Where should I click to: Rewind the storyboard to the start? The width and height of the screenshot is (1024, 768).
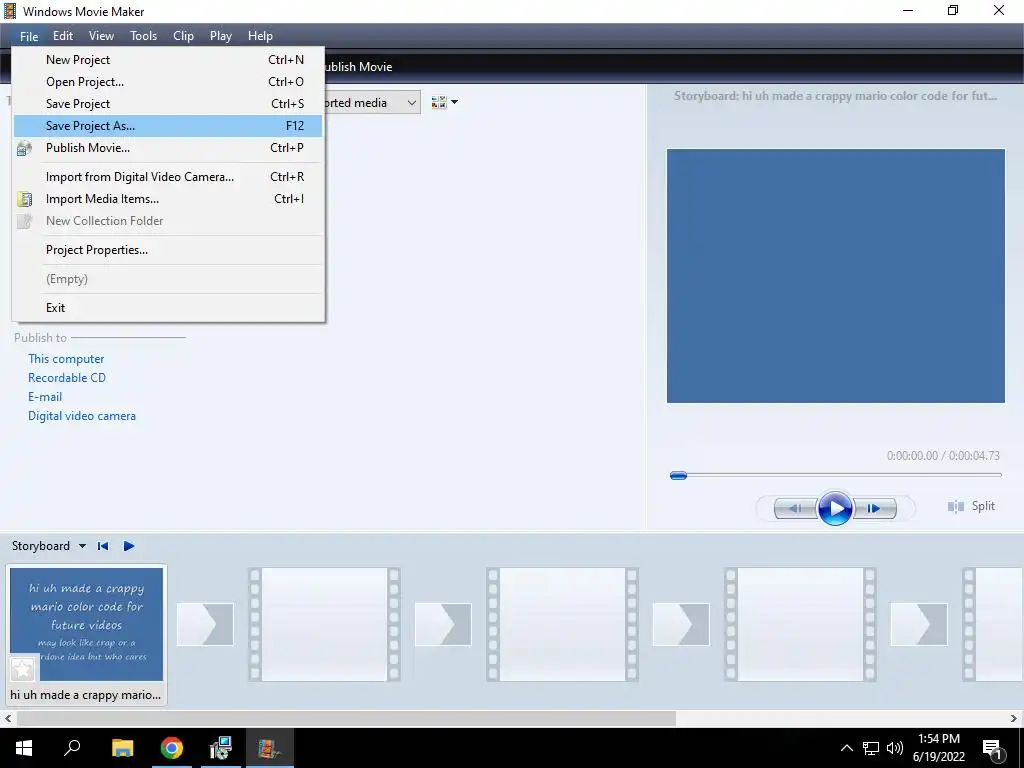[x=103, y=546]
